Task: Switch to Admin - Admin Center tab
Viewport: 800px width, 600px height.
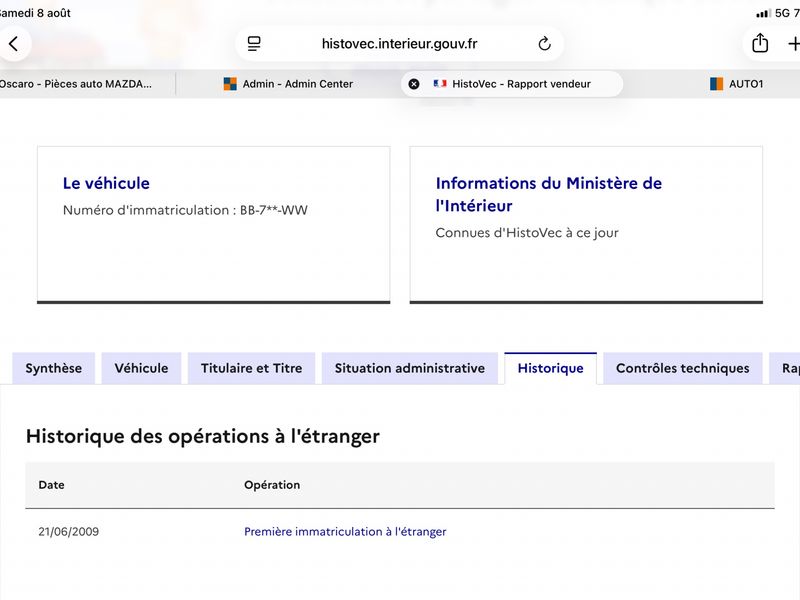Action: tap(288, 84)
